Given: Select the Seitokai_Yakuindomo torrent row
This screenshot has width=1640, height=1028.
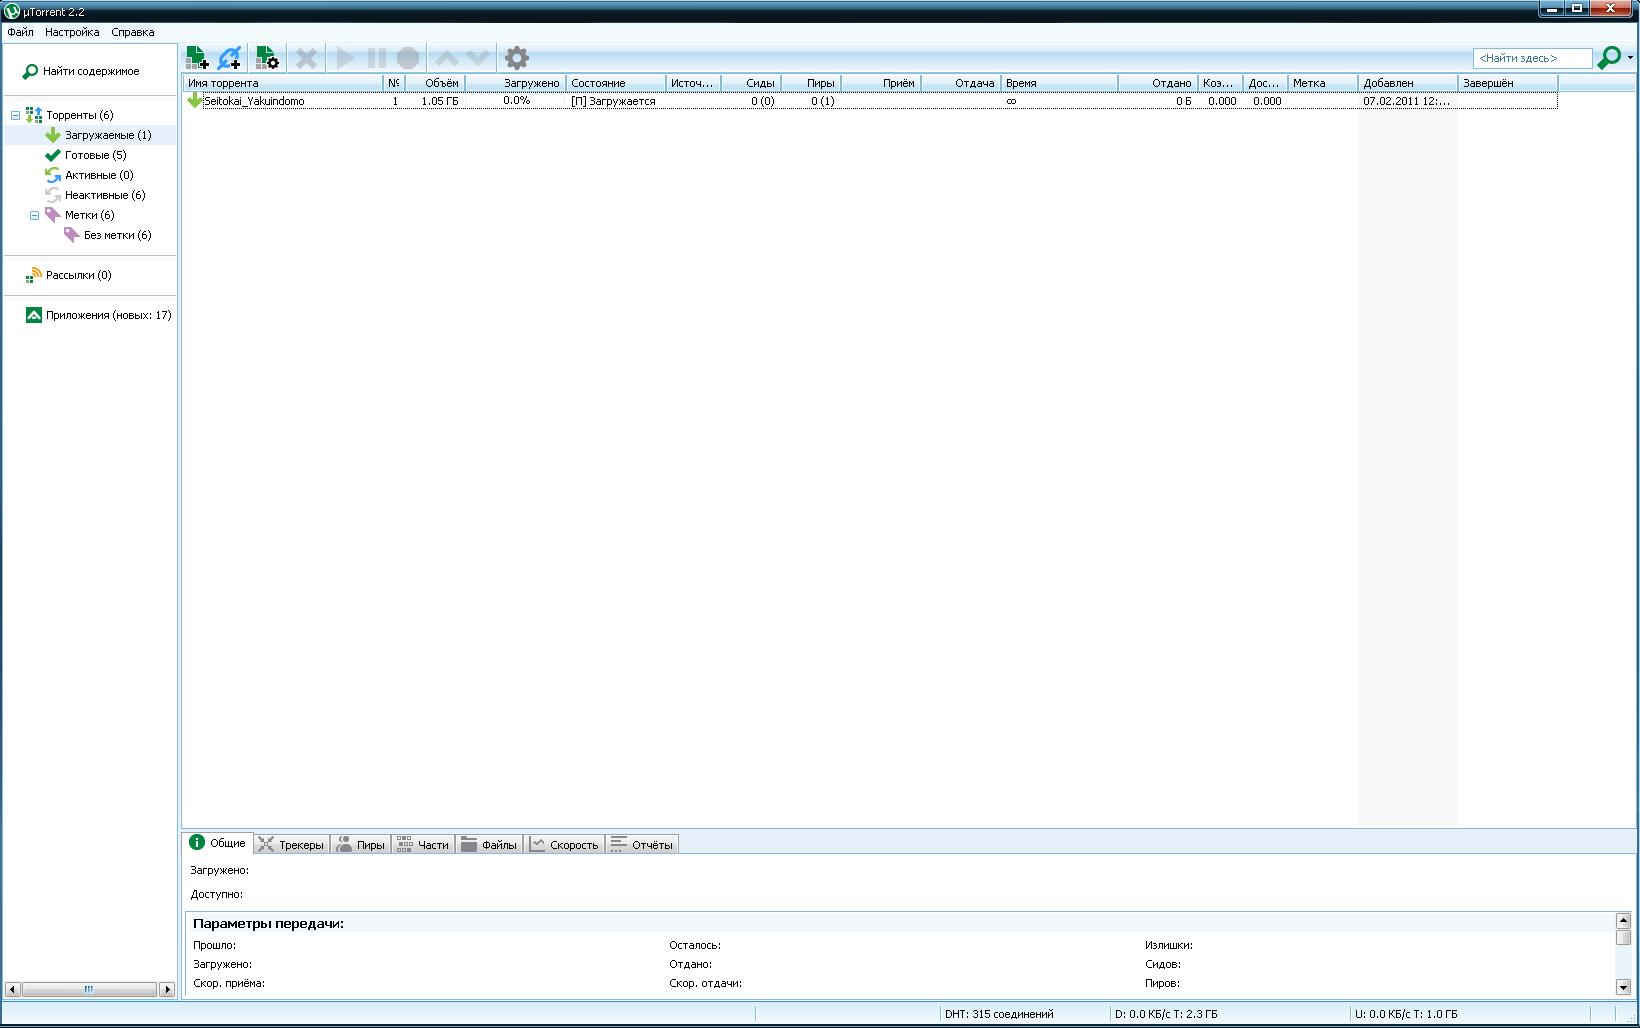Looking at the screenshot, I should pyautogui.click(x=870, y=101).
